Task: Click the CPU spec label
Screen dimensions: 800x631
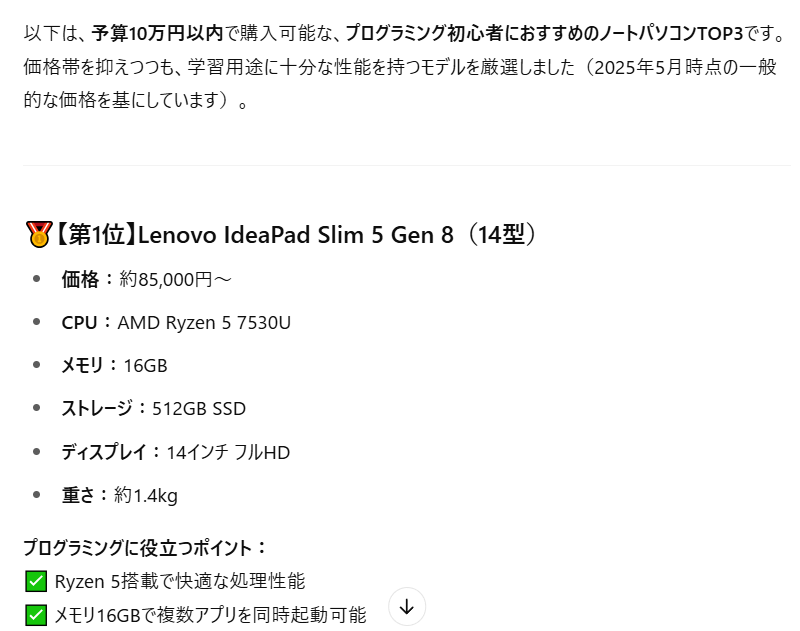Action: (77, 322)
